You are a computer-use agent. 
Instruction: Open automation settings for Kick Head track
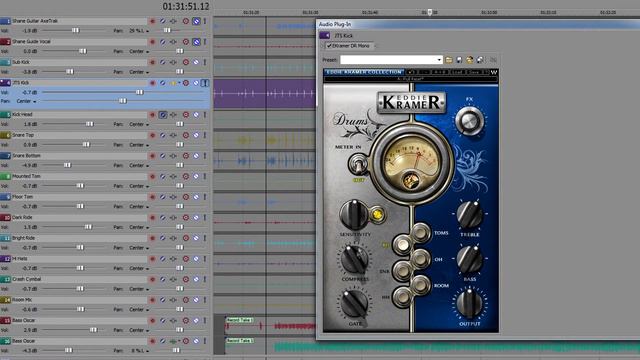click(186, 115)
